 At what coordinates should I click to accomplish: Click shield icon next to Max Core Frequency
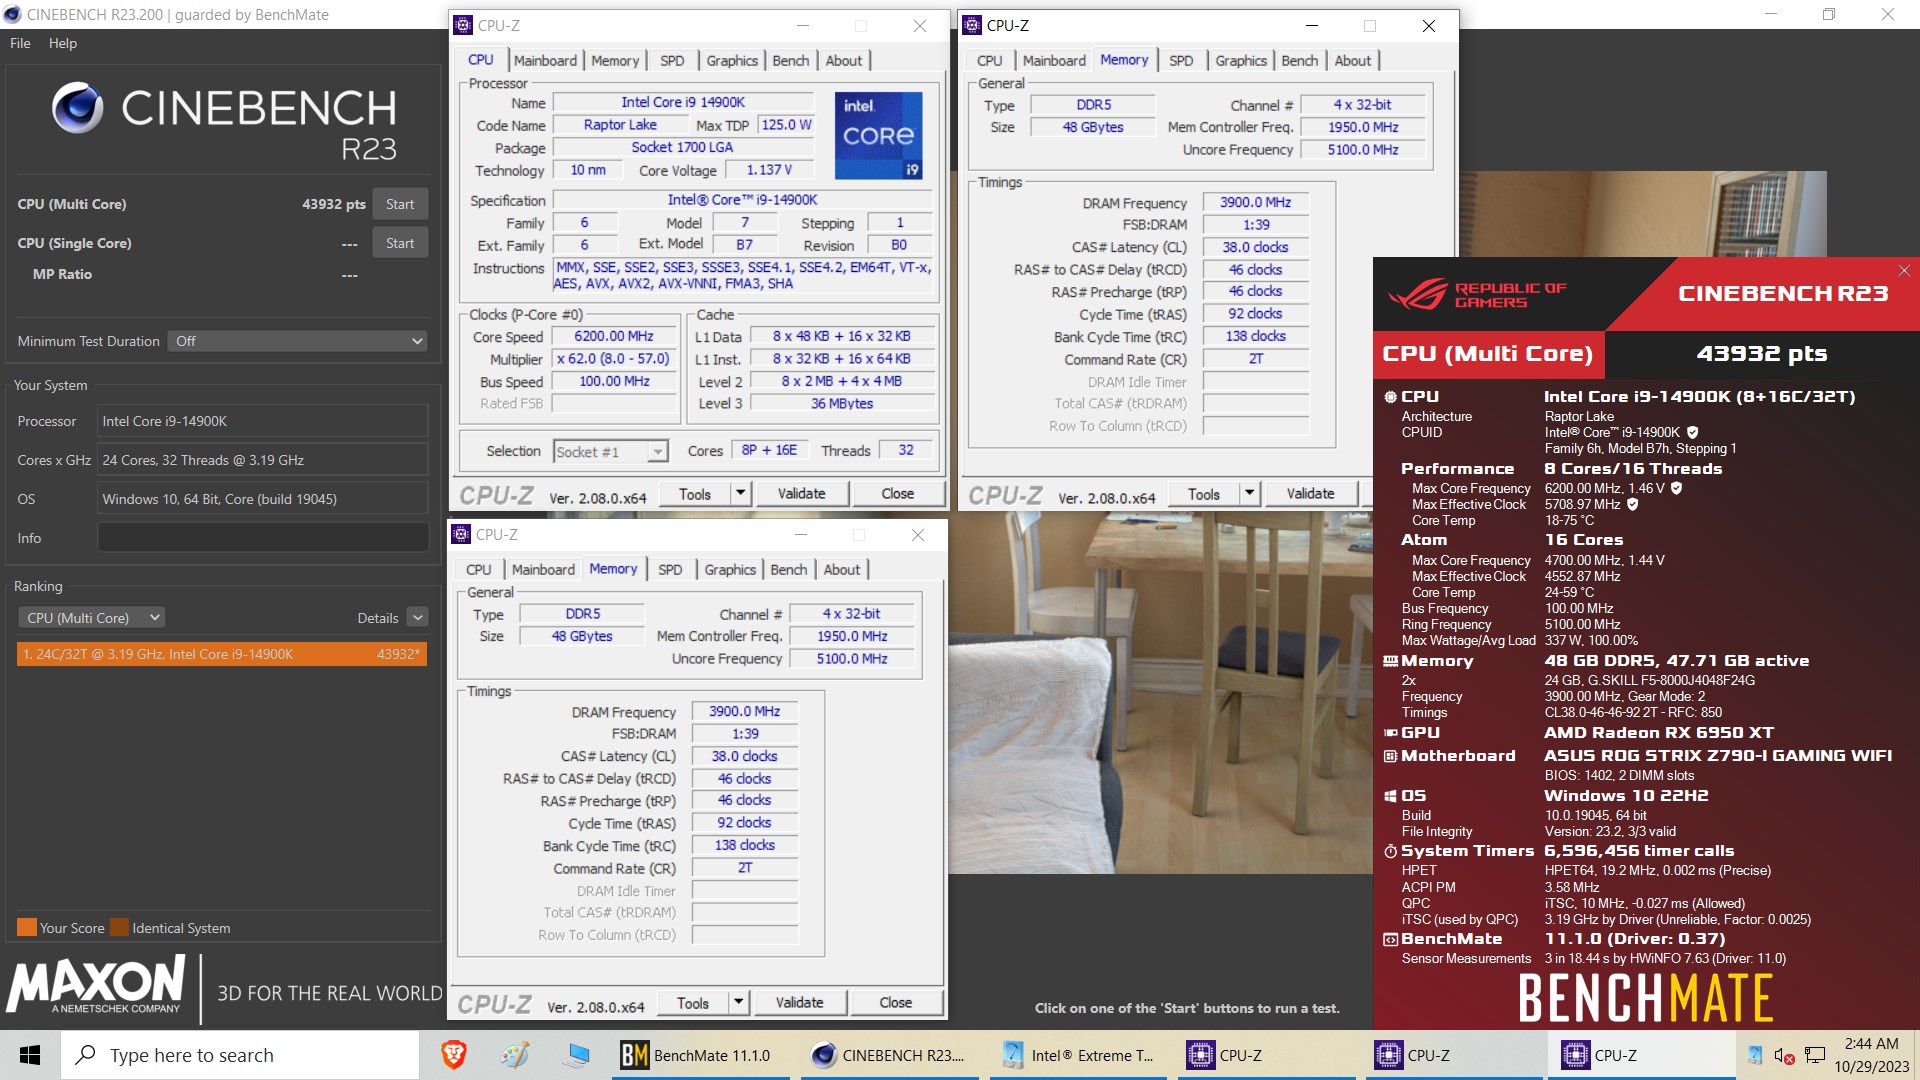click(x=1676, y=488)
